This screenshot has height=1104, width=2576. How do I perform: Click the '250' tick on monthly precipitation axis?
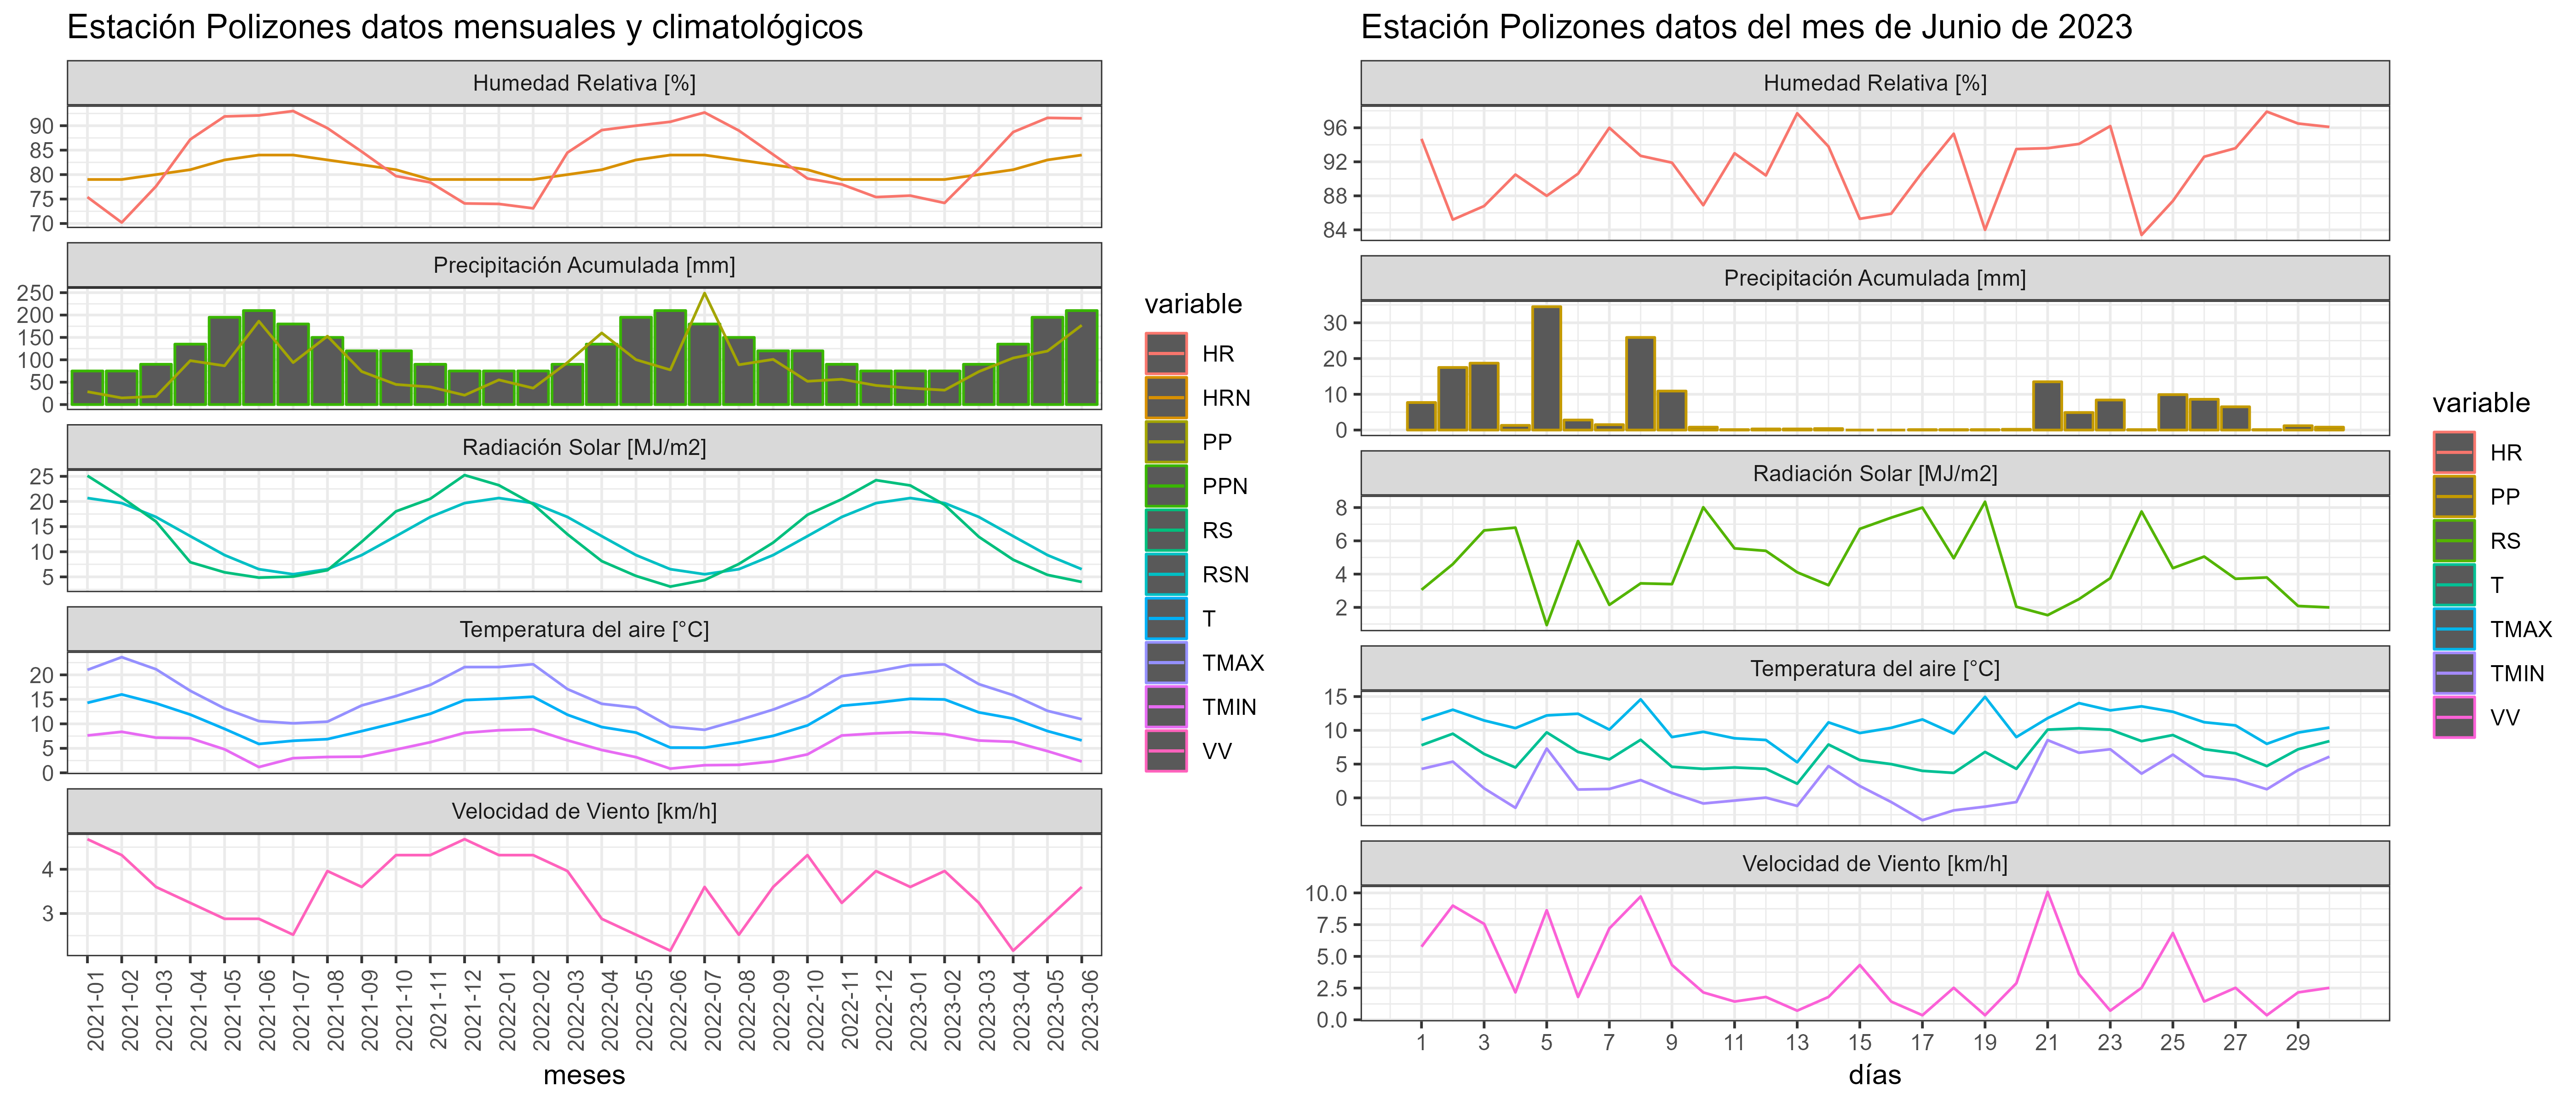tap(36, 293)
